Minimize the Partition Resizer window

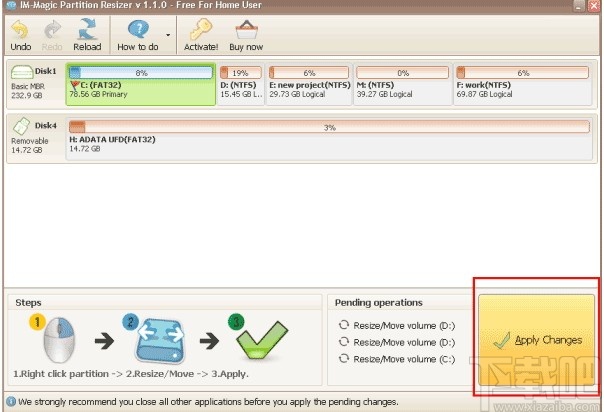tap(579, 5)
